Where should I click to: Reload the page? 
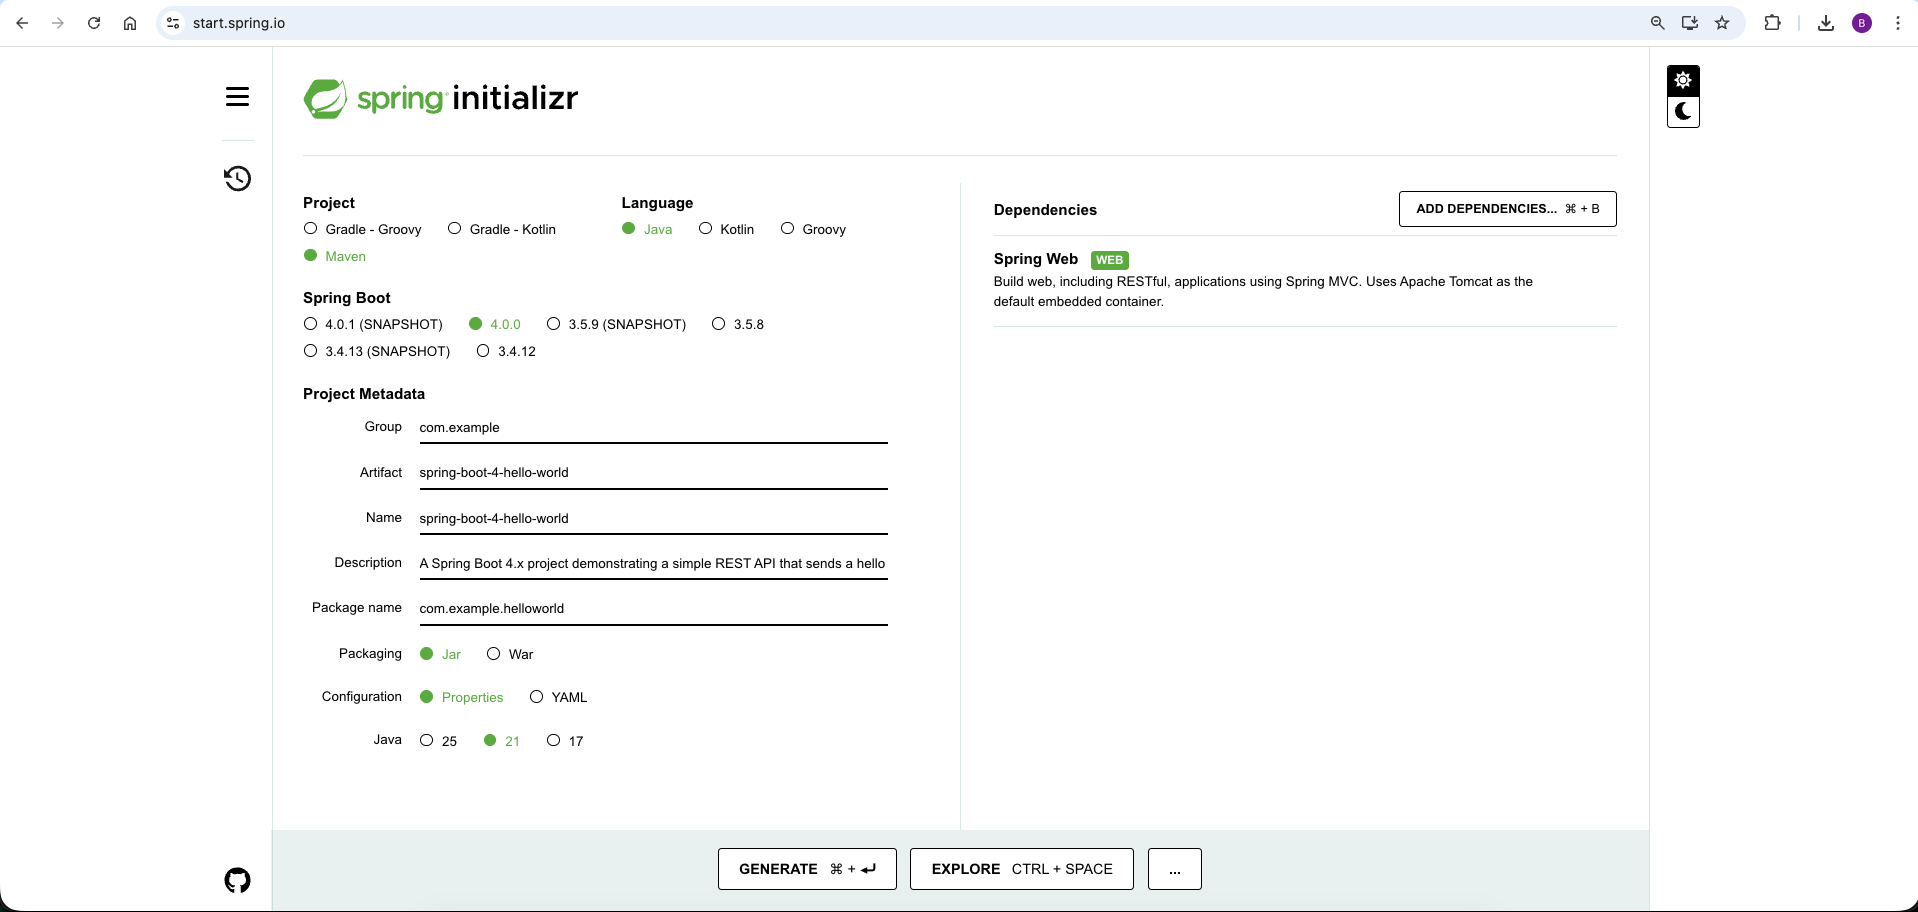94,23
